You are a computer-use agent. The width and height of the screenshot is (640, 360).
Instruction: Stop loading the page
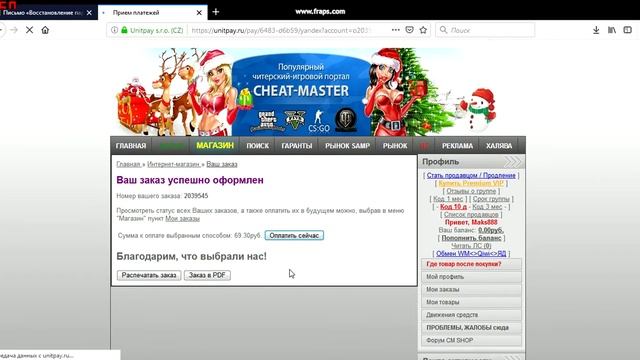[x=29, y=30]
